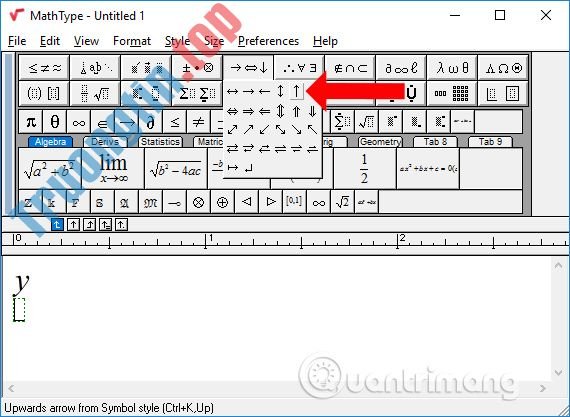Insert the left-right single arrow symbol
Viewport: 570px width, 417px height.
[x=232, y=91]
